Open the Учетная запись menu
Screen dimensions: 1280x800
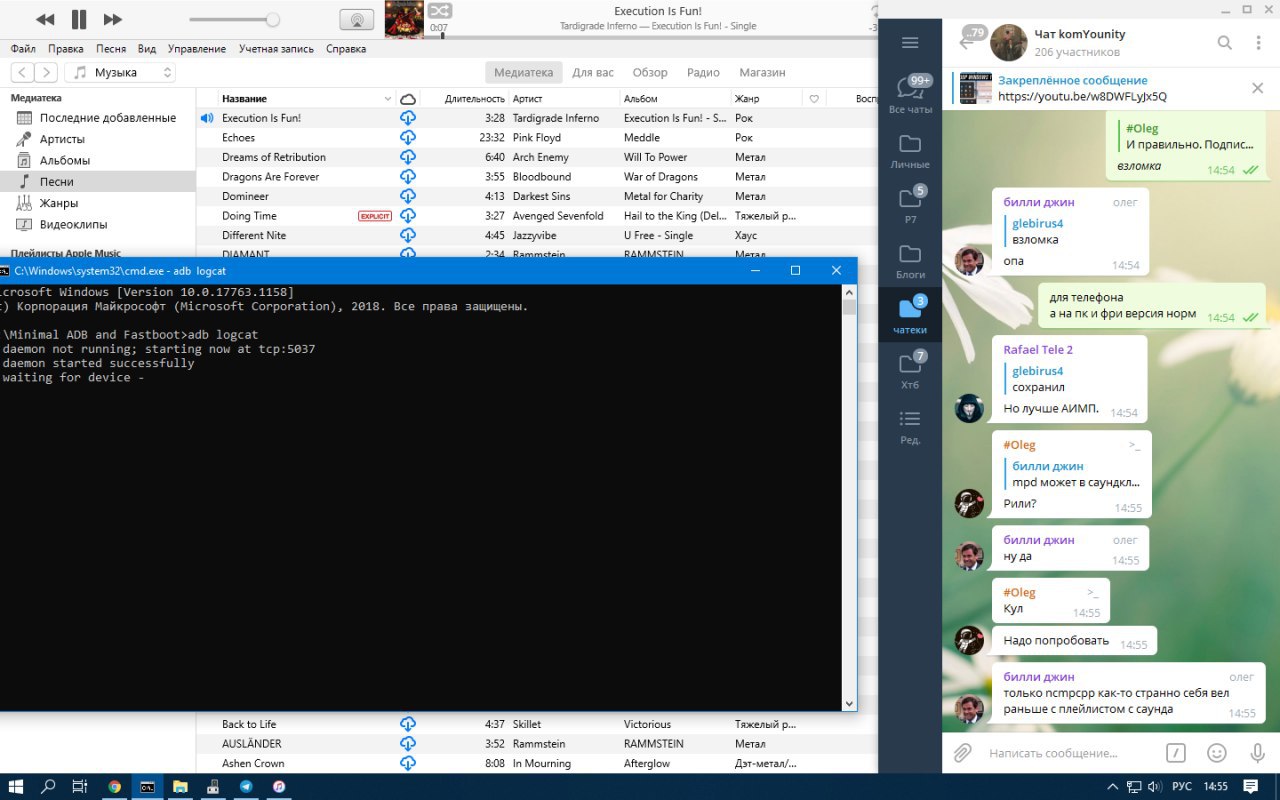pos(277,48)
